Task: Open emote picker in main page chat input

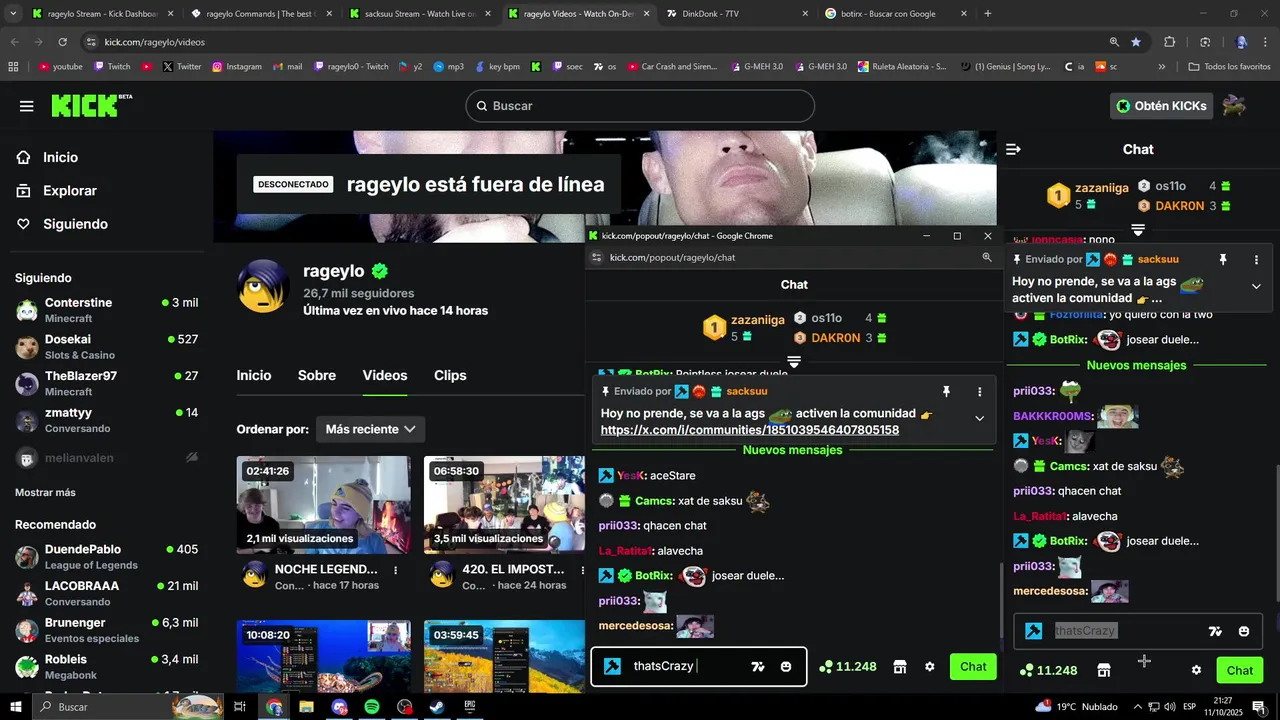Action: 1244,631
